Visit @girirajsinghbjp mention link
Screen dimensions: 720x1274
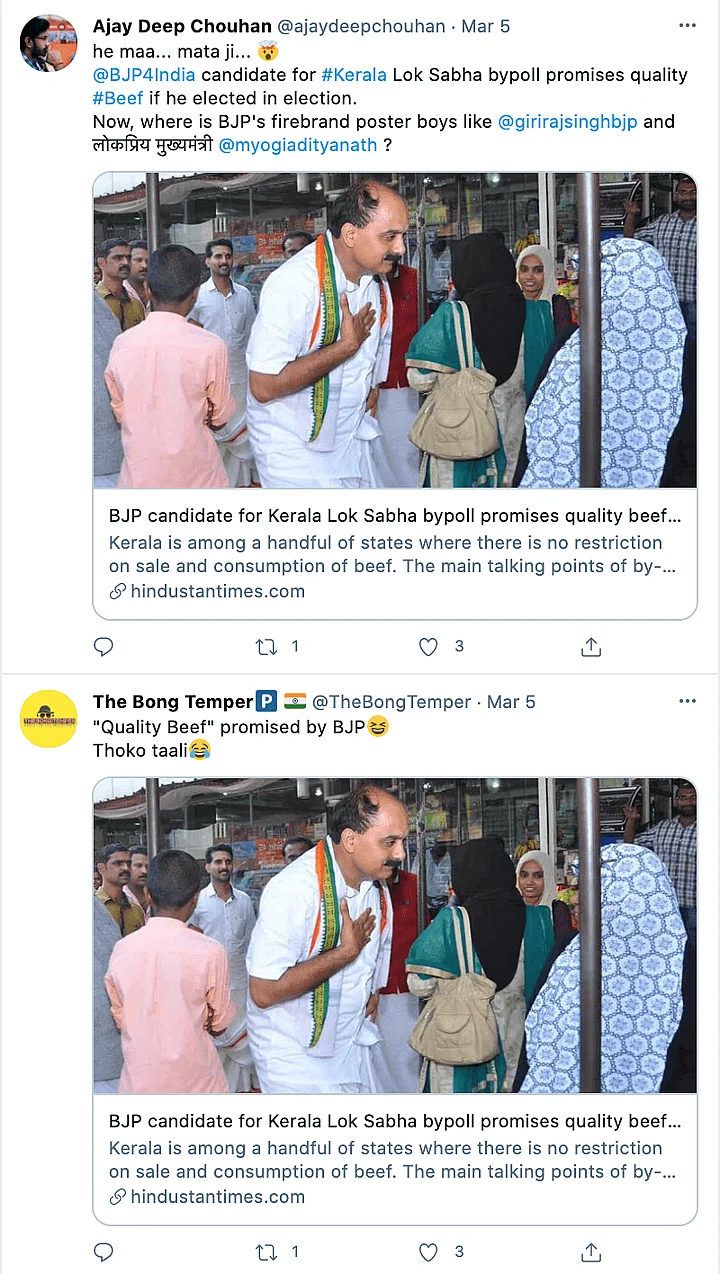(566, 122)
